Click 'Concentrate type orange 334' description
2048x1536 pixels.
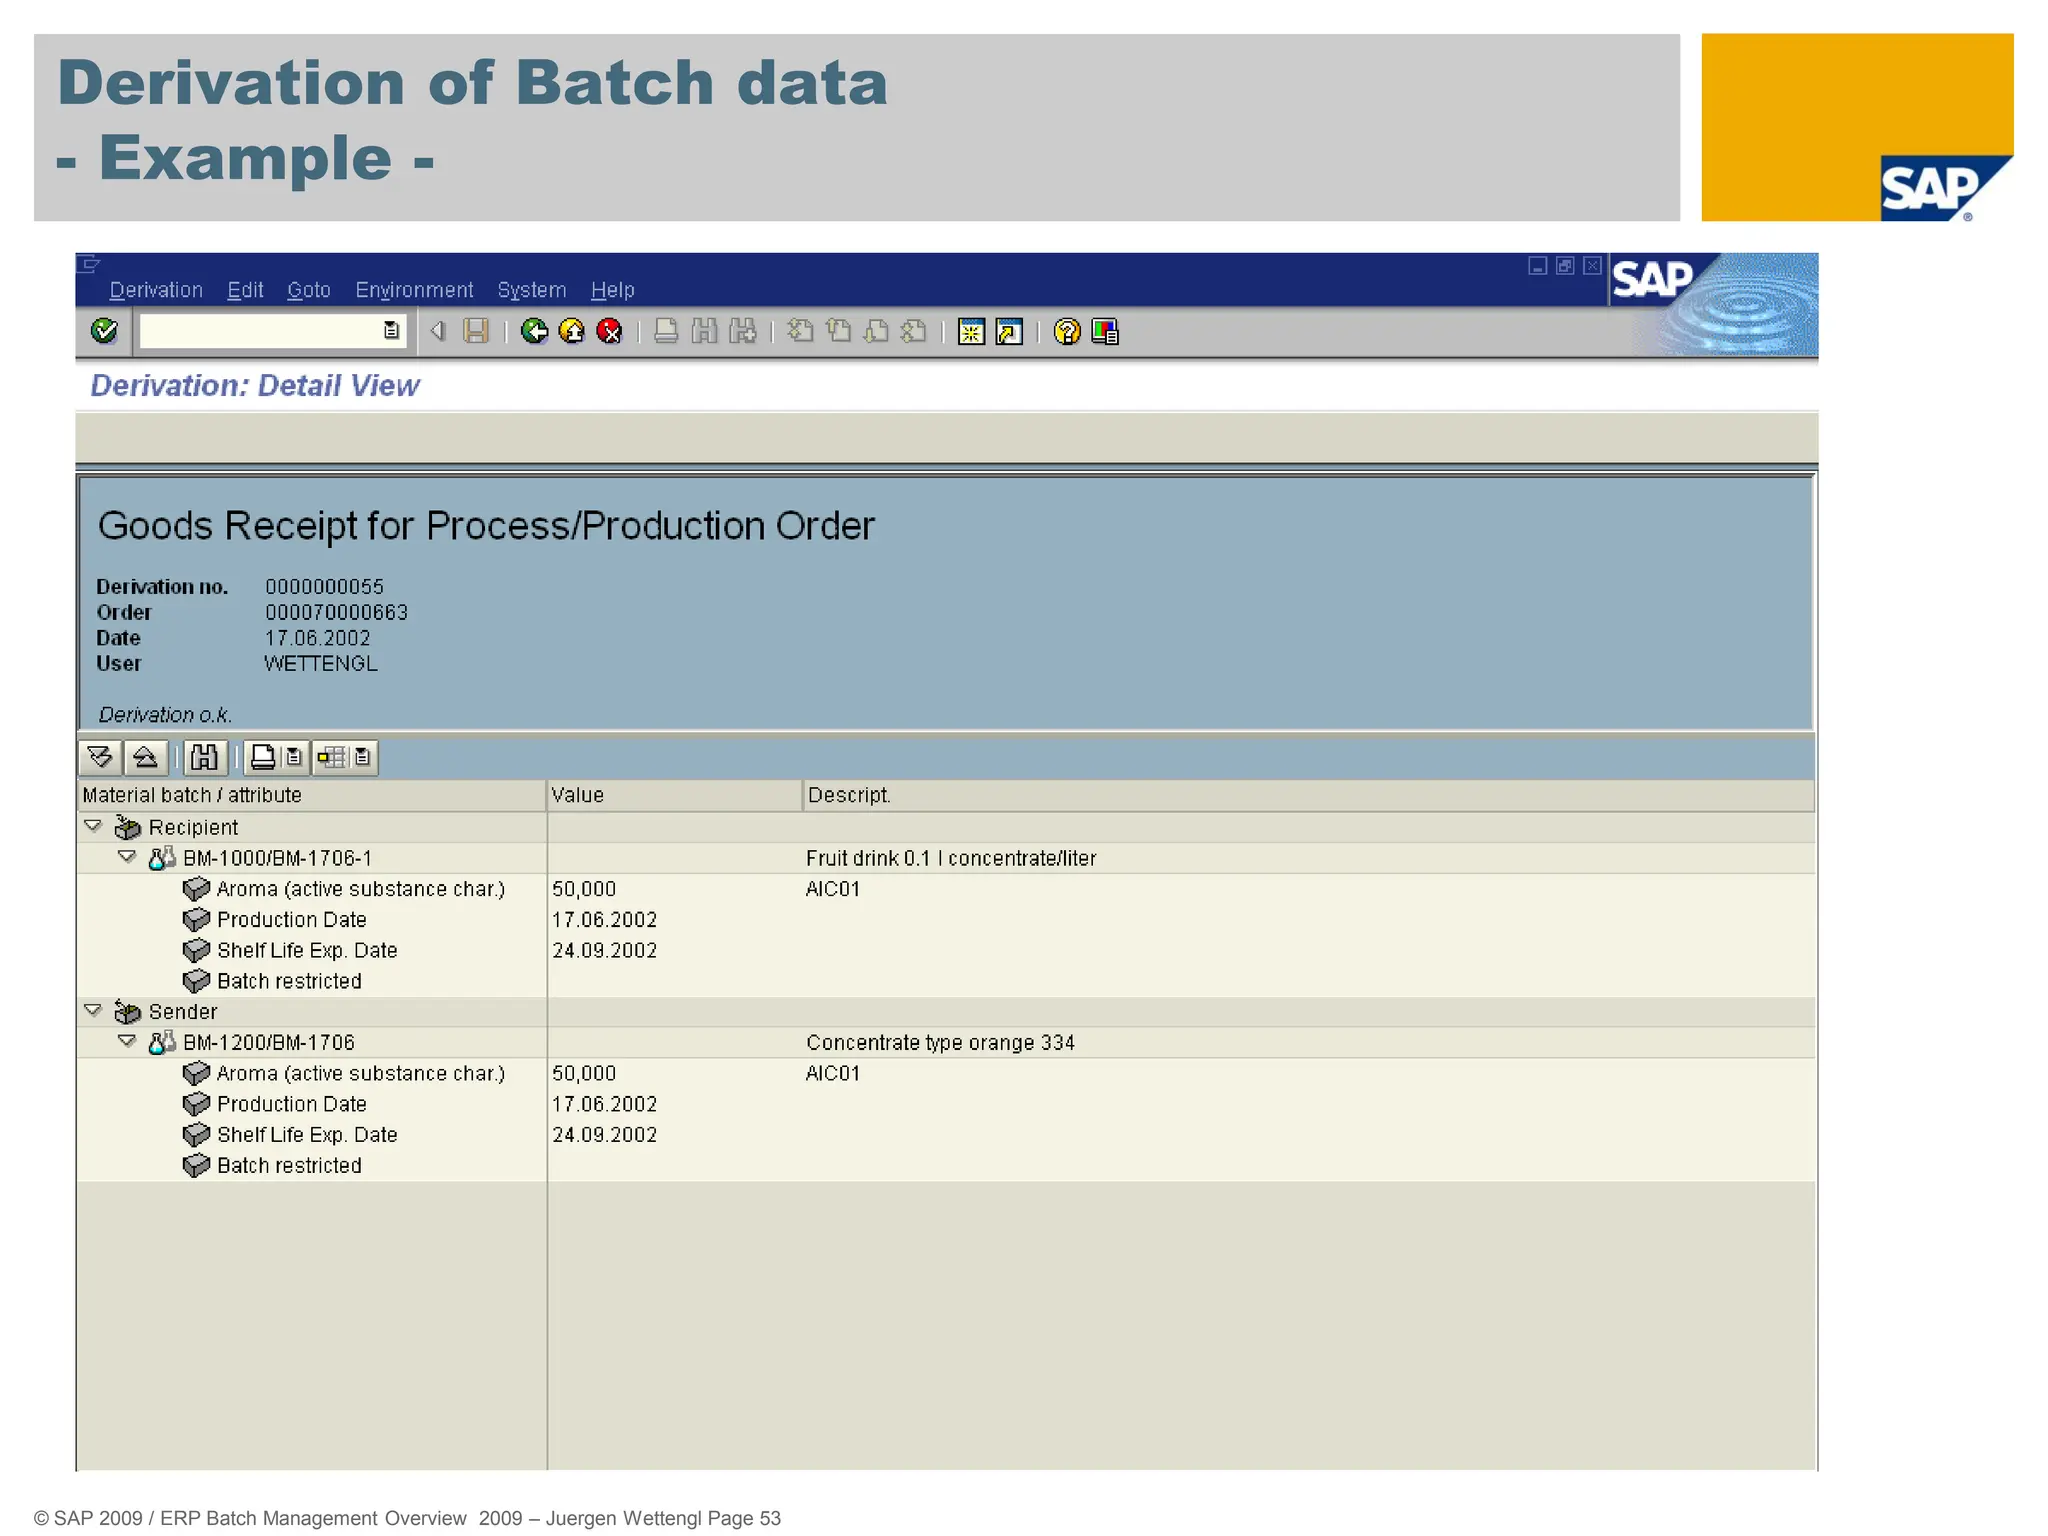coord(940,1043)
